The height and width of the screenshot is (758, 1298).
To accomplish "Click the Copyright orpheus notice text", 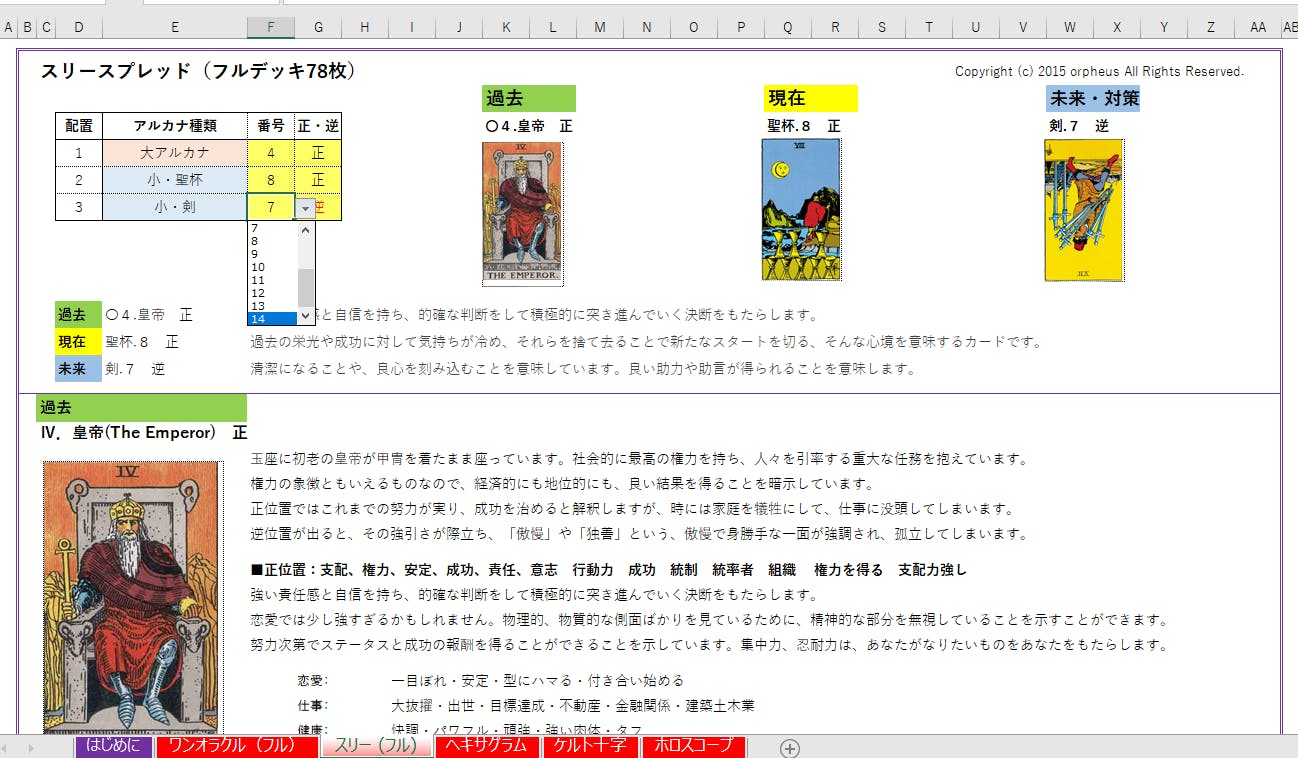I will click(1099, 71).
